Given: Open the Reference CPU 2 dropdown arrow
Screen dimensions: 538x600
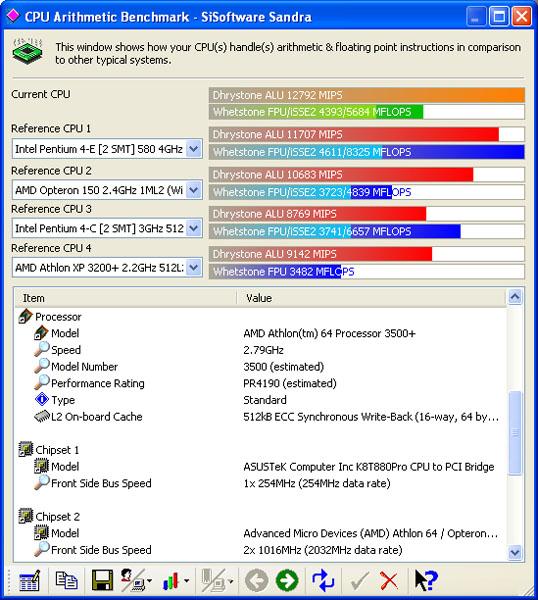Looking at the screenshot, I should coord(194,190).
